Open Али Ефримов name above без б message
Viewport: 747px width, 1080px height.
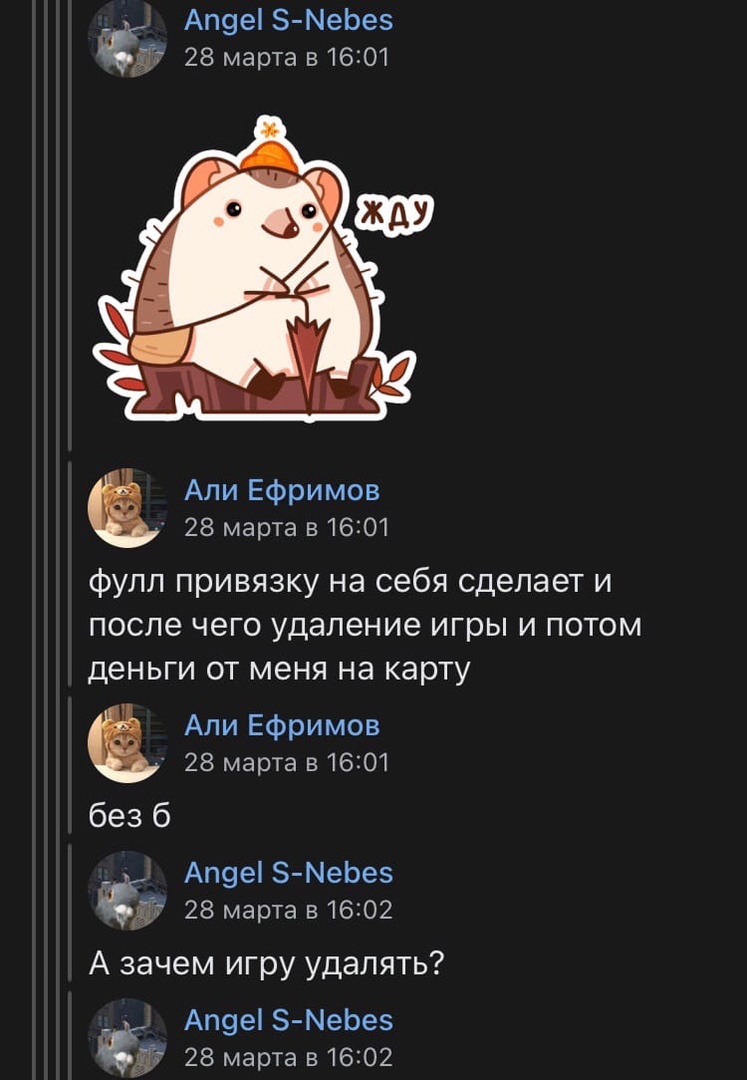(282, 726)
